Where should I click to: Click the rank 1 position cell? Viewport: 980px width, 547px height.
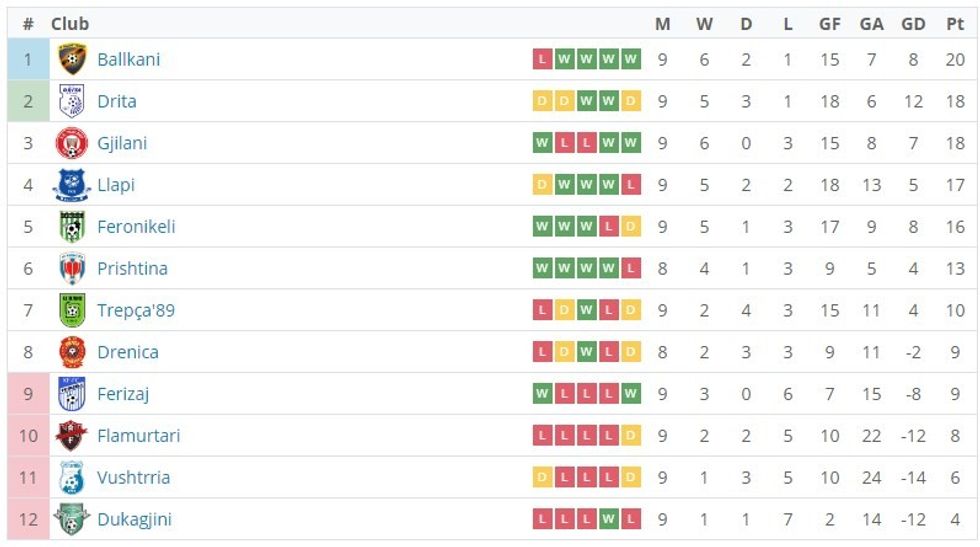pyautogui.click(x=28, y=59)
